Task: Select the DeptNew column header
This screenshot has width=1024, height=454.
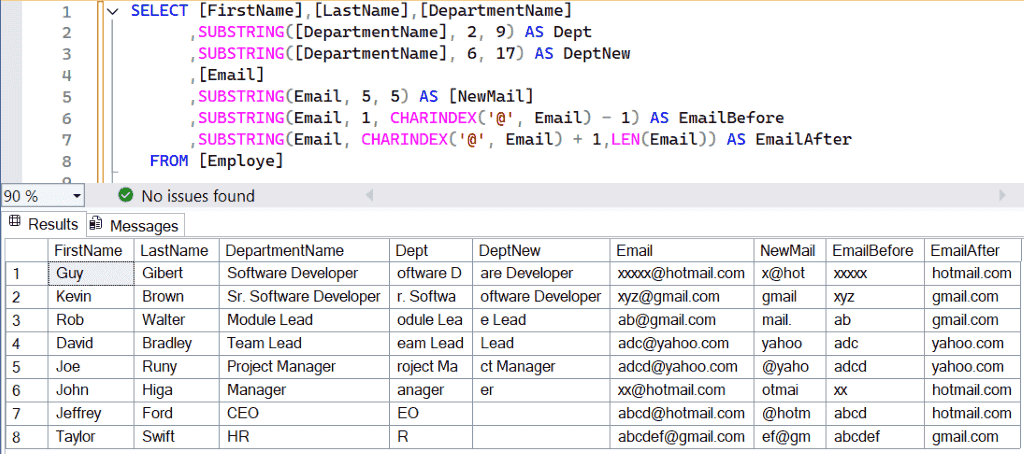Action: 541,250
